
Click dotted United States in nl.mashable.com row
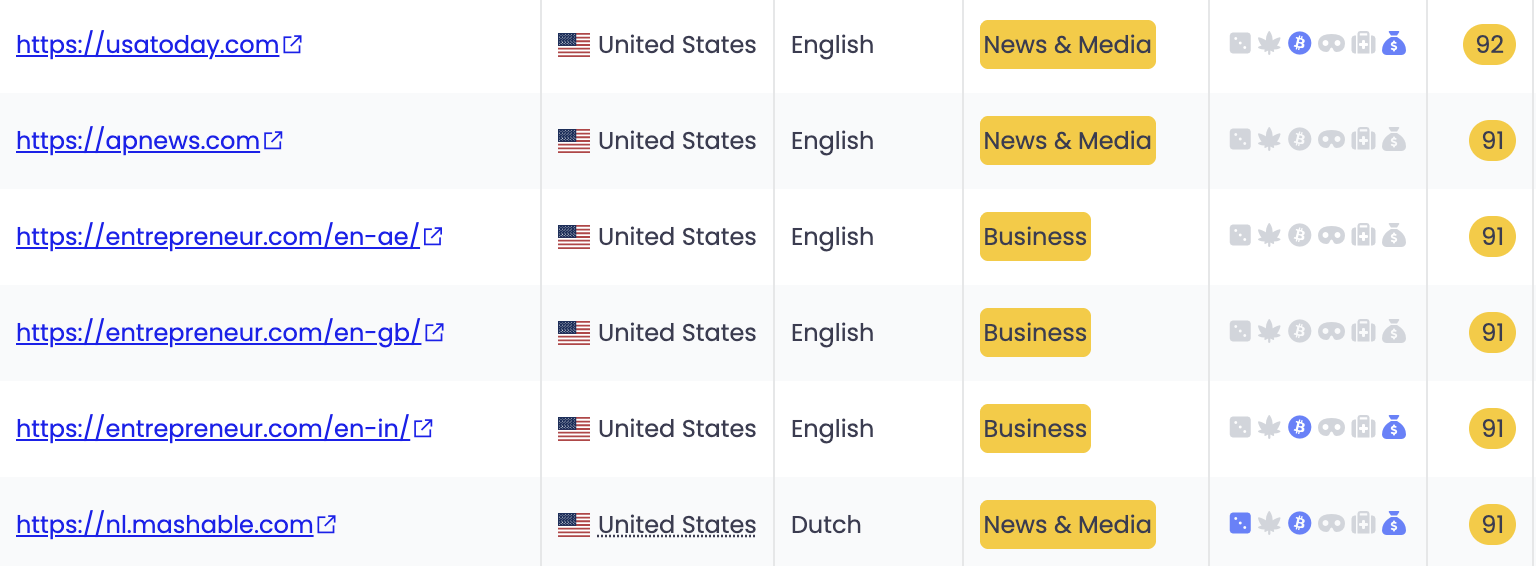point(676,525)
